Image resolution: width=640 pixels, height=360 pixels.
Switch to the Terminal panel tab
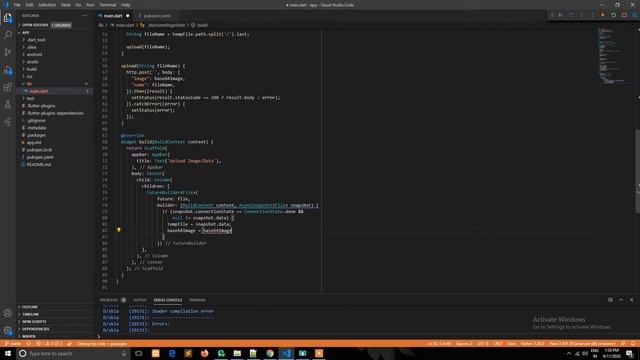point(197,300)
